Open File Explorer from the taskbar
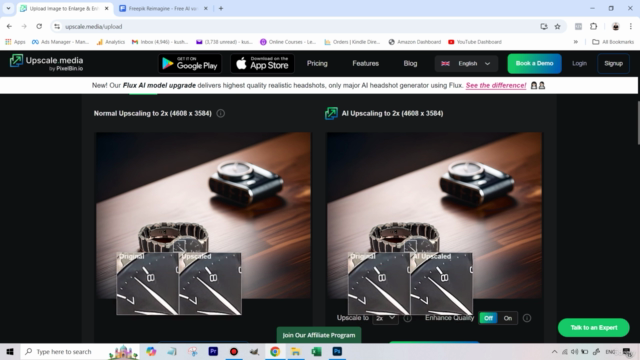The image size is (640, 360). click(296, 351)
